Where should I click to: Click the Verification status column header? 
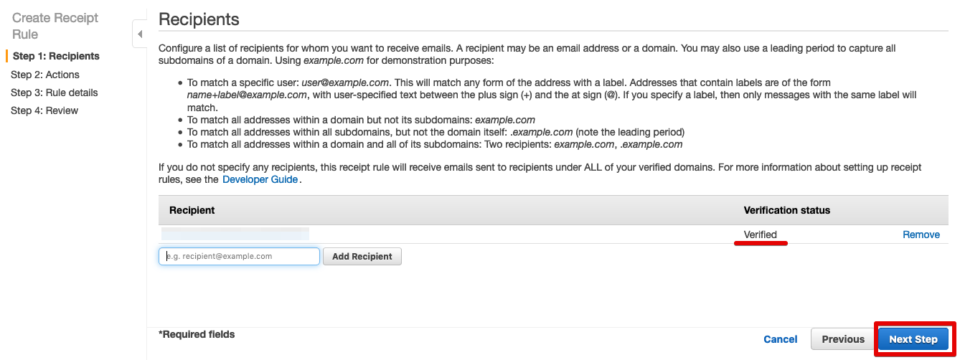point(787,210)
